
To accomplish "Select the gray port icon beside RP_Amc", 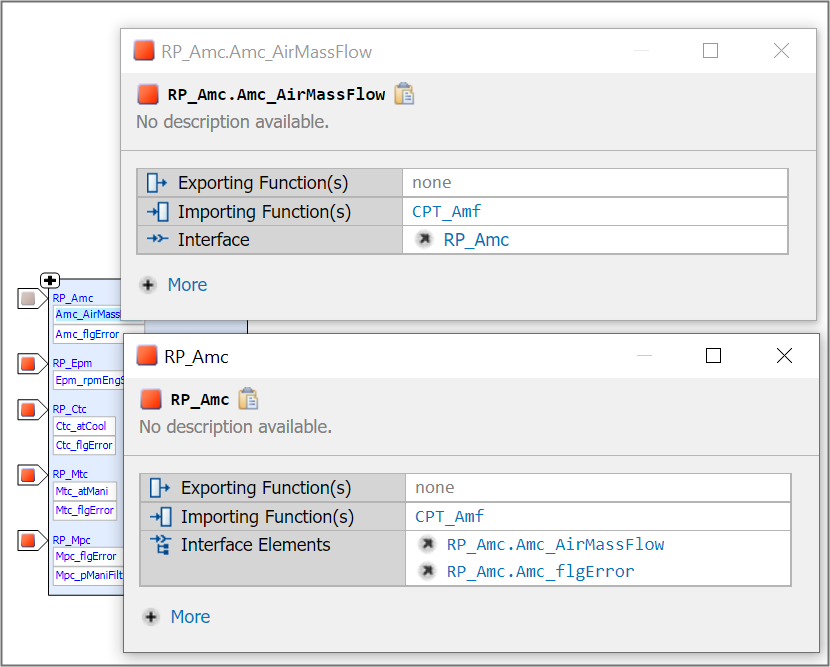I will click(x=27, y=298).
